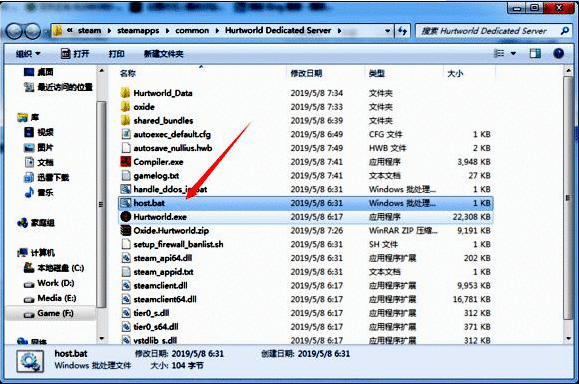Click the autoexec_default.cfg file icon
Viewport: 579px width, 384px height.
coord(126,134)
